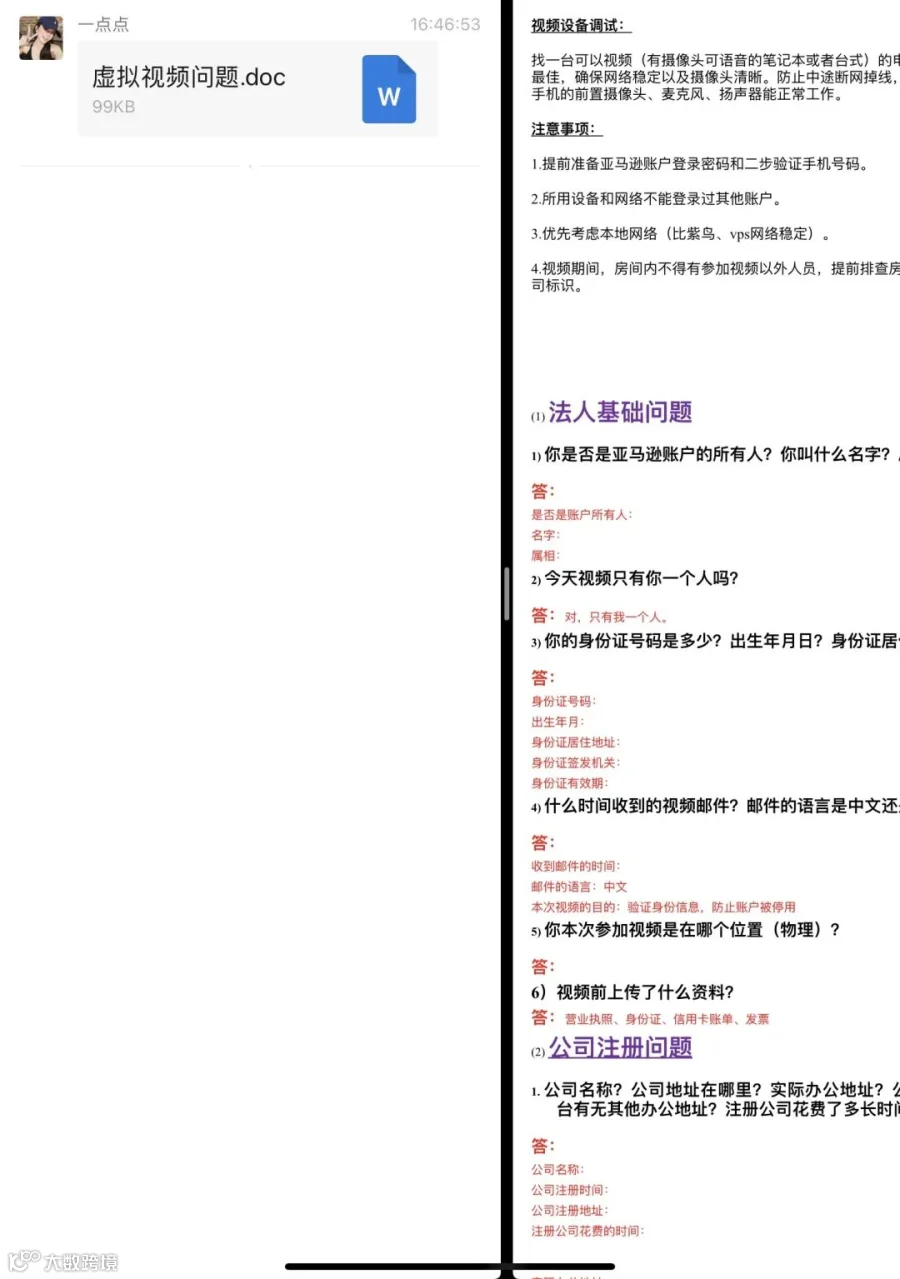Click the 邮件的语言：中文 line
900x1279 pixels.
[x=579, y=887]
